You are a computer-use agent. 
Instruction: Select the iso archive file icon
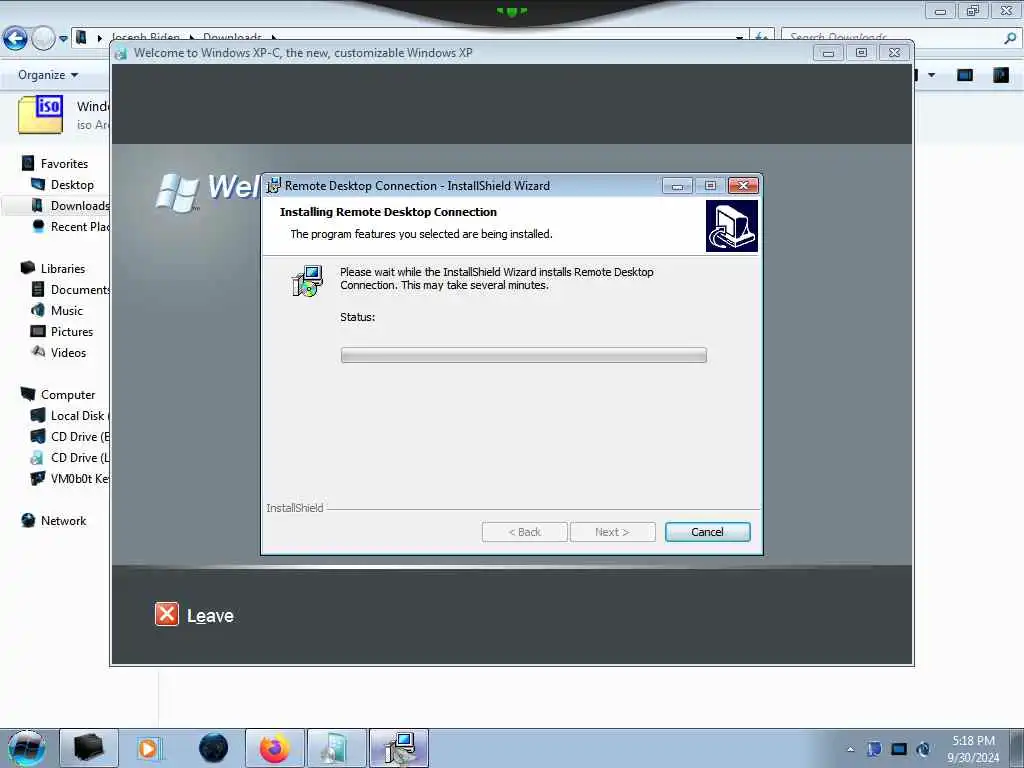tap(40, 114)
